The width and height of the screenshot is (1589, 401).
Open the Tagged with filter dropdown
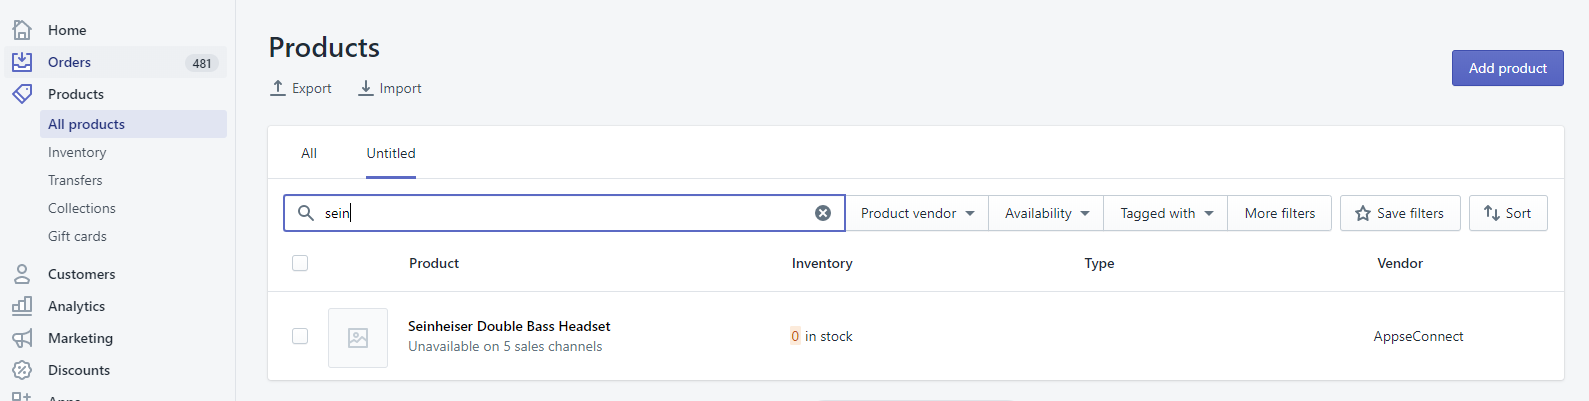tap(1166, 213)
